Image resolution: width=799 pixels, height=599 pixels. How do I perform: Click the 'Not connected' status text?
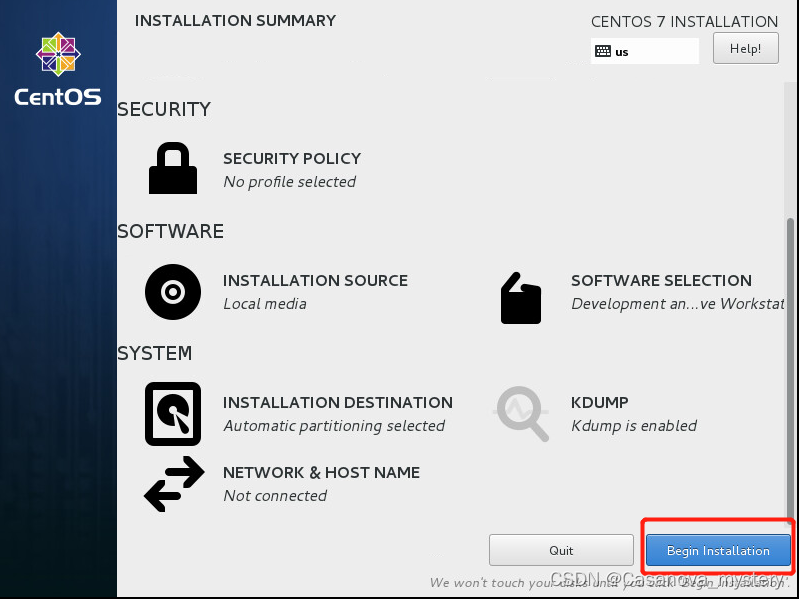click(275, 496)
